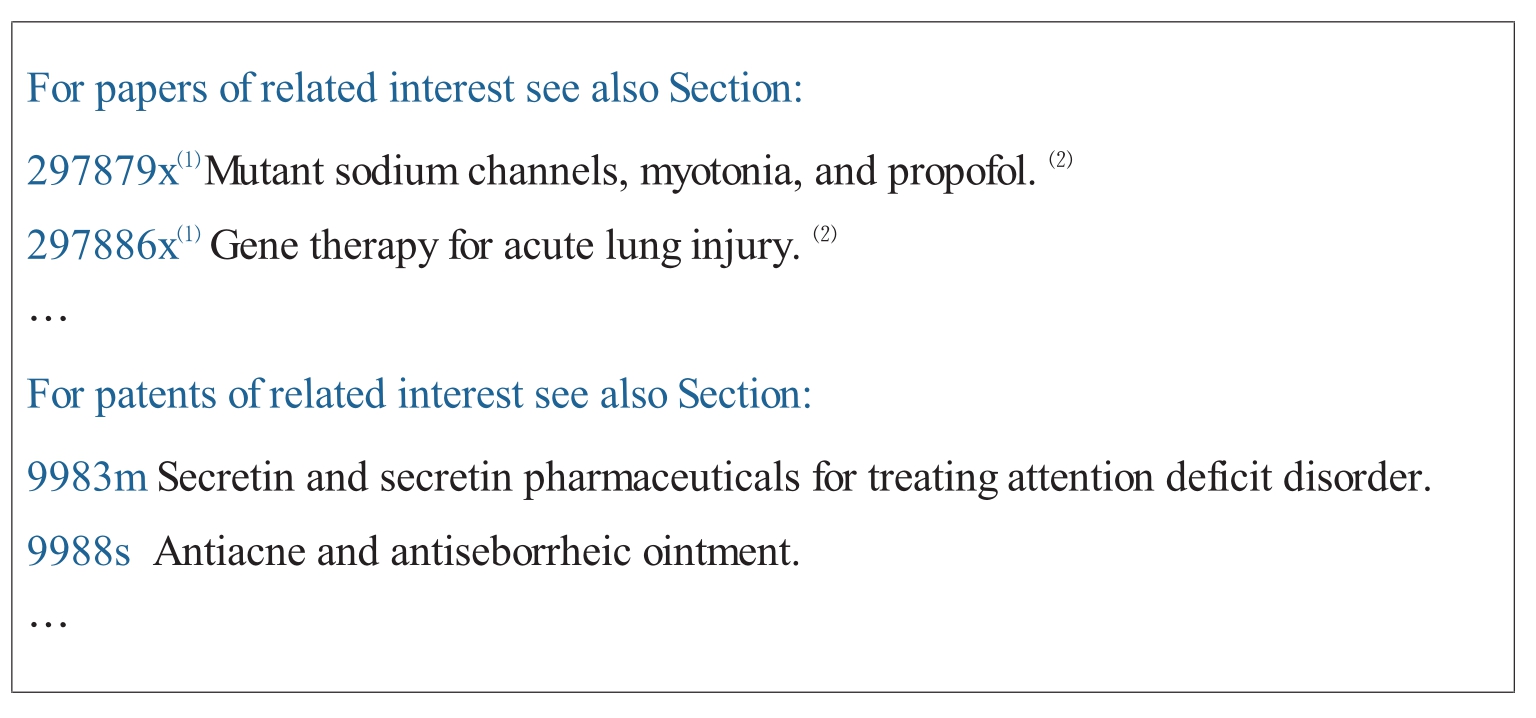The image size is (1536, 718).
Task: Click superscript (1) beside 297886x
Action: (x=189, y=233)
